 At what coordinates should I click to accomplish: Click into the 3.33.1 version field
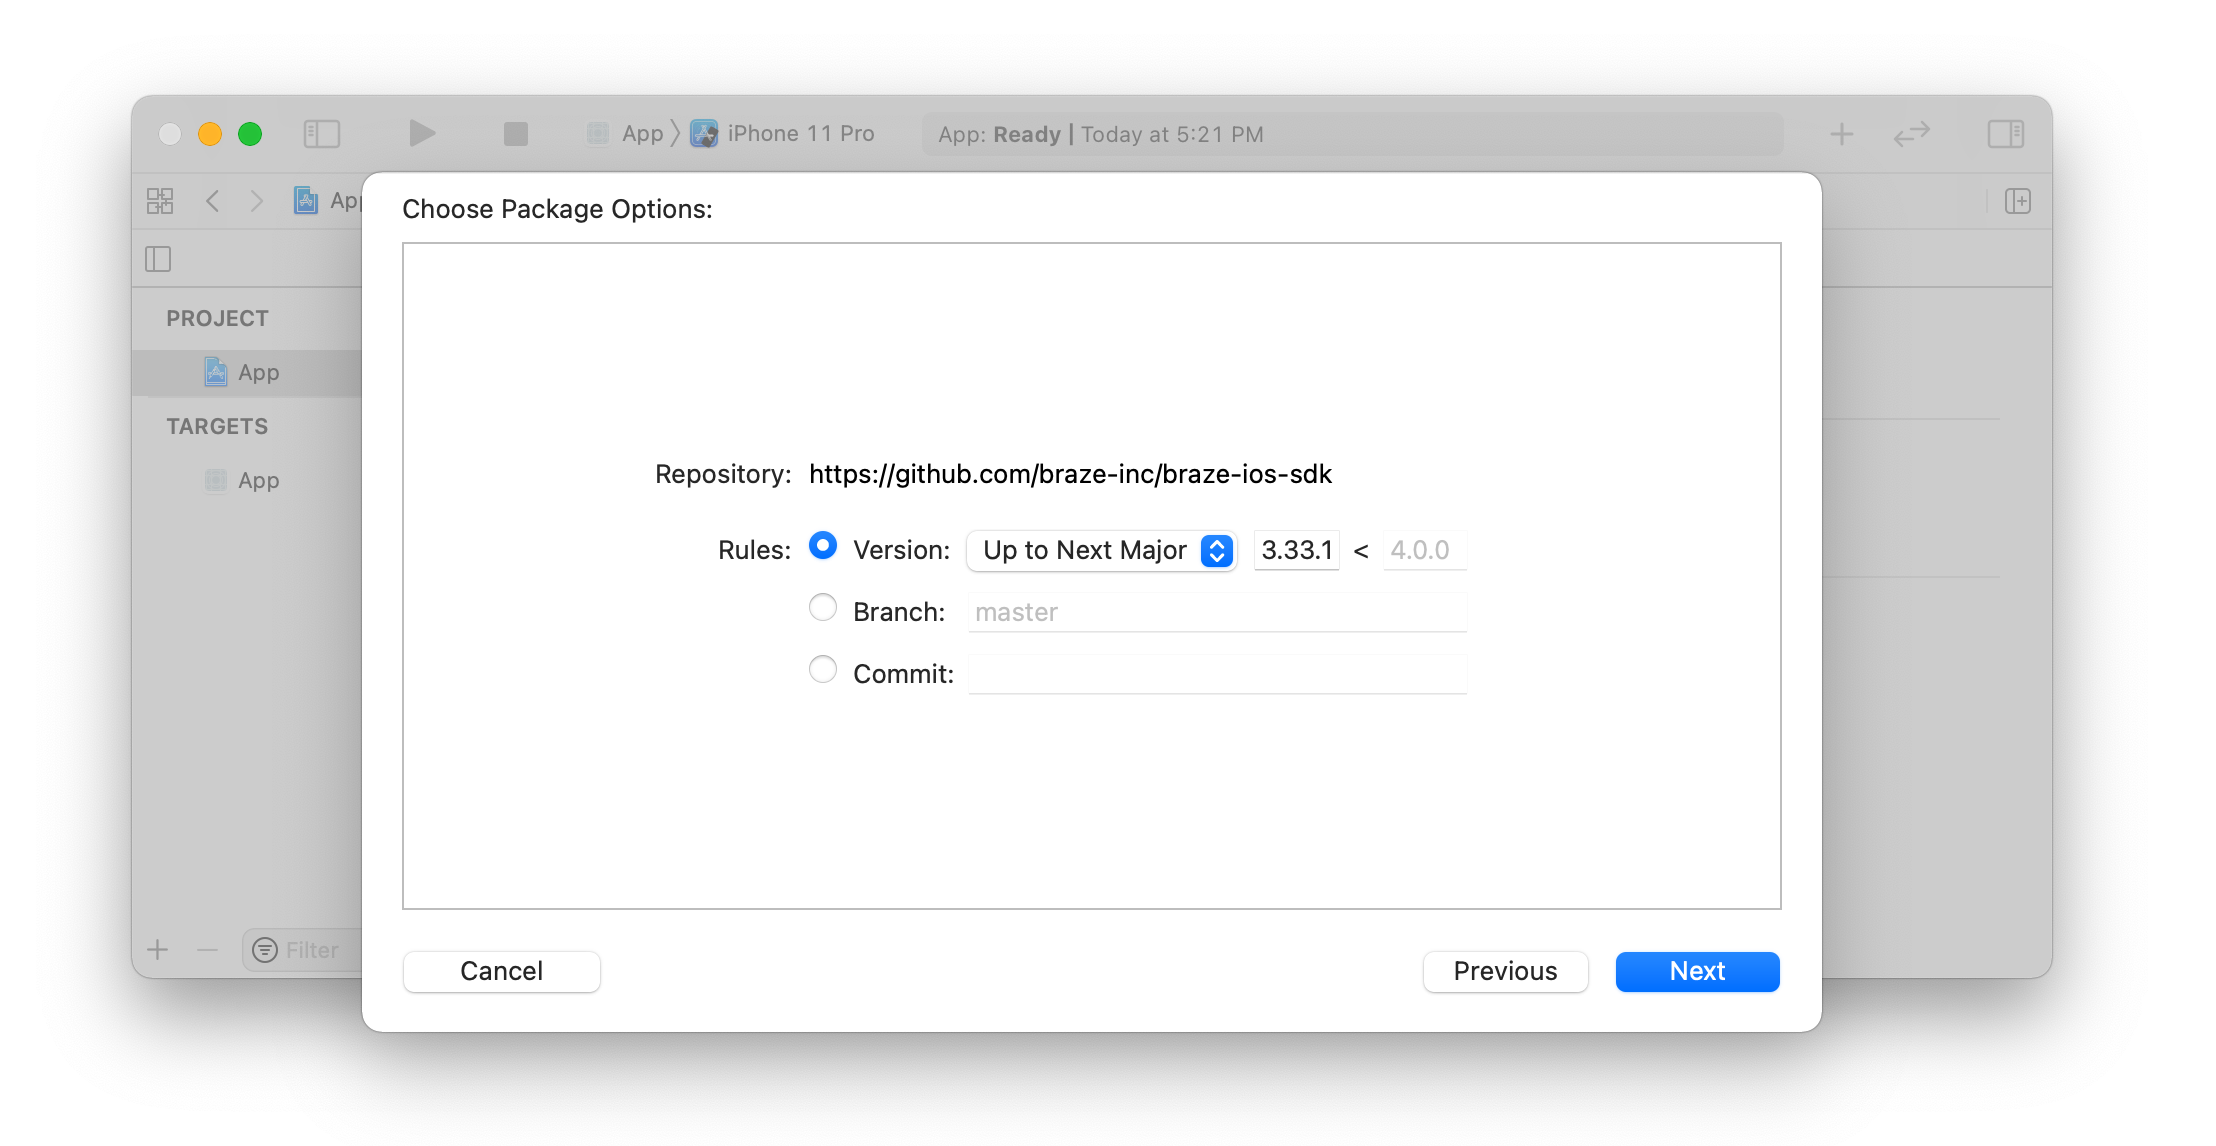tap(1296, 550)
